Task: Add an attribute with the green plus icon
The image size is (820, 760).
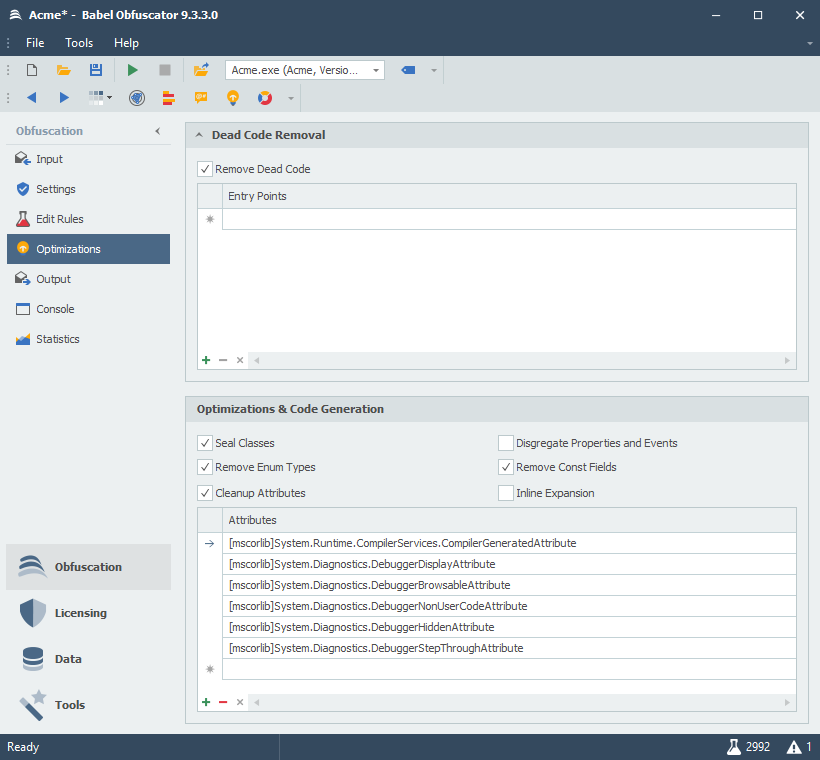Action: point(206,702)
